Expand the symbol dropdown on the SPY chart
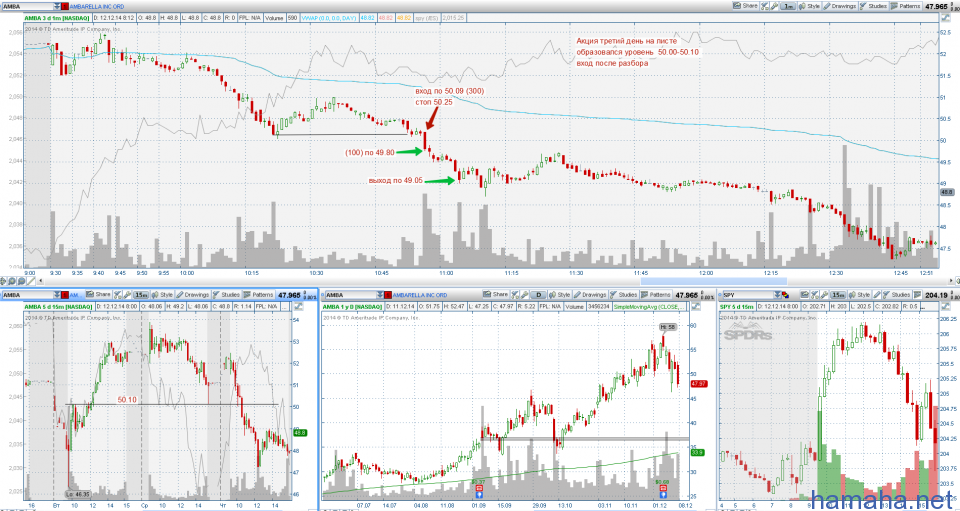 pos(777,295)
